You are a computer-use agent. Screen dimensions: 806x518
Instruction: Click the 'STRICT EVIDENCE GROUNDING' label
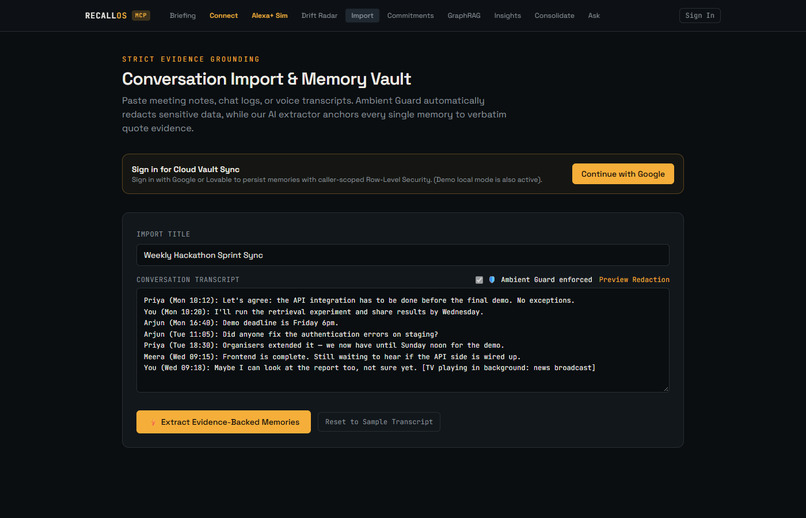[191, 59]
